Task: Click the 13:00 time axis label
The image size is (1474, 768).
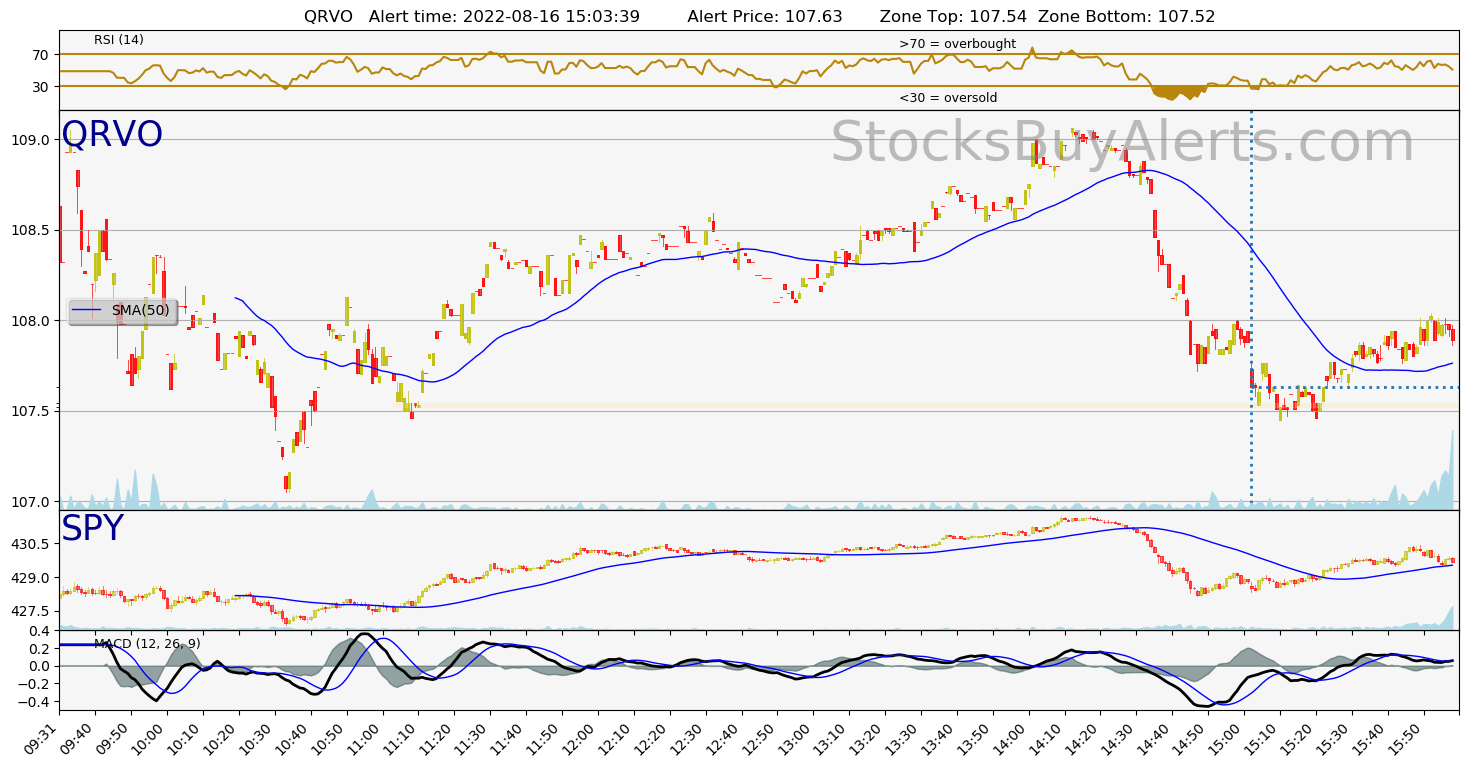Action: 797,734
